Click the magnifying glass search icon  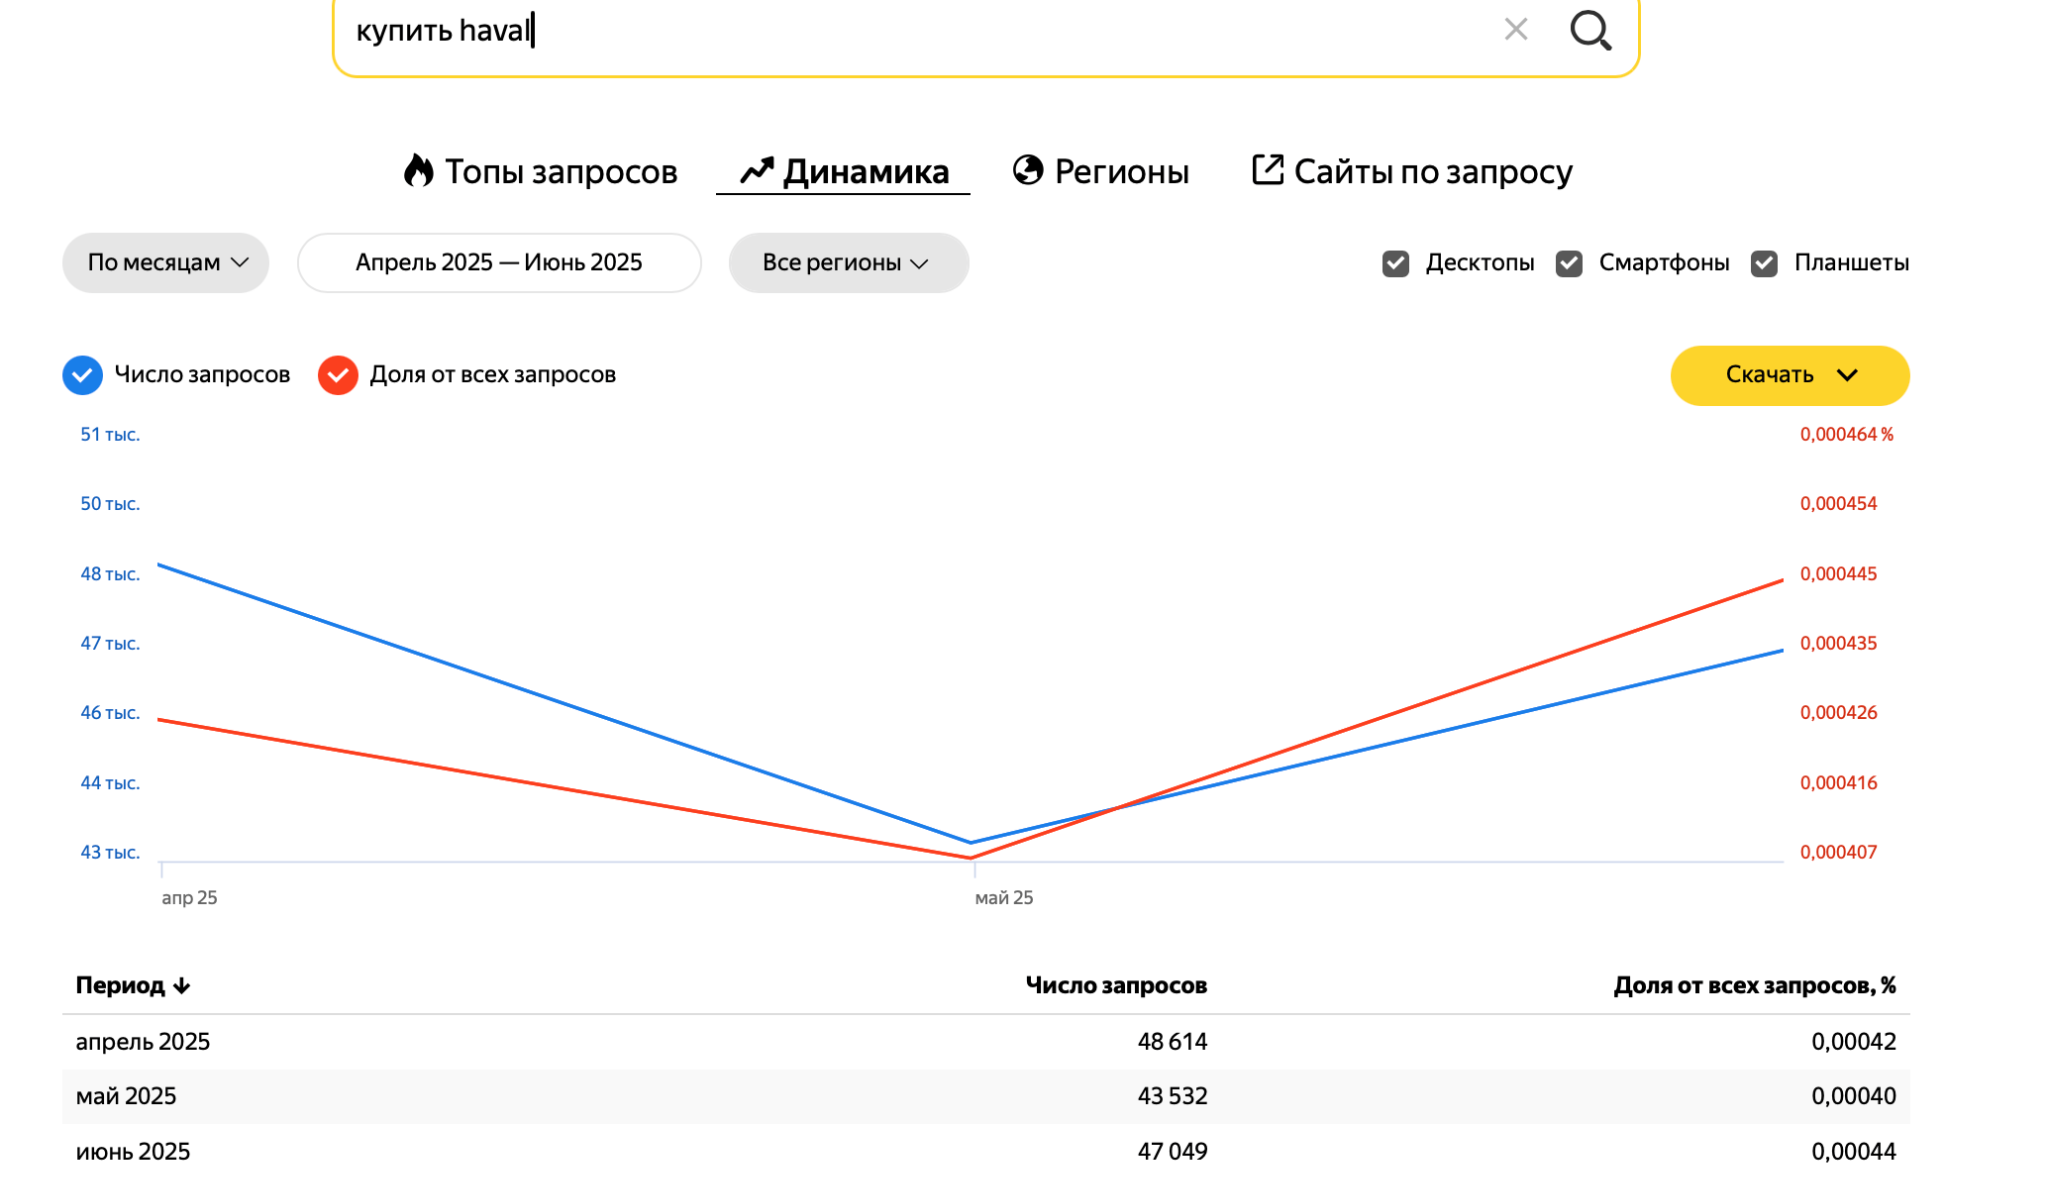point(1590,30)
